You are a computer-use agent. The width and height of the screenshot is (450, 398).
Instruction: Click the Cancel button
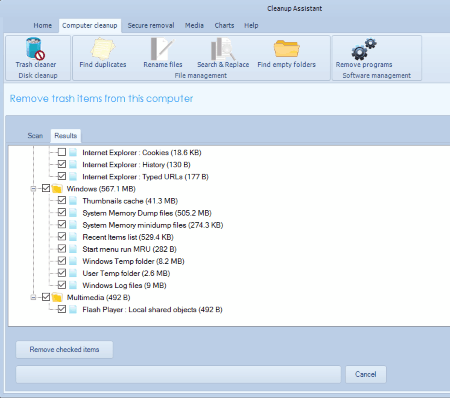click(366, 374)
